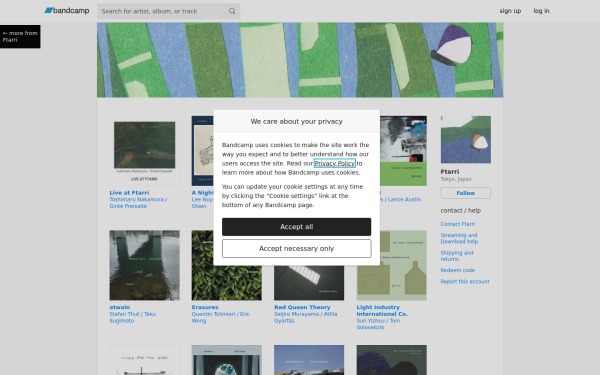Open the atwain album cover
Screen dimensions: 600x375
click(x=145, y=265)
